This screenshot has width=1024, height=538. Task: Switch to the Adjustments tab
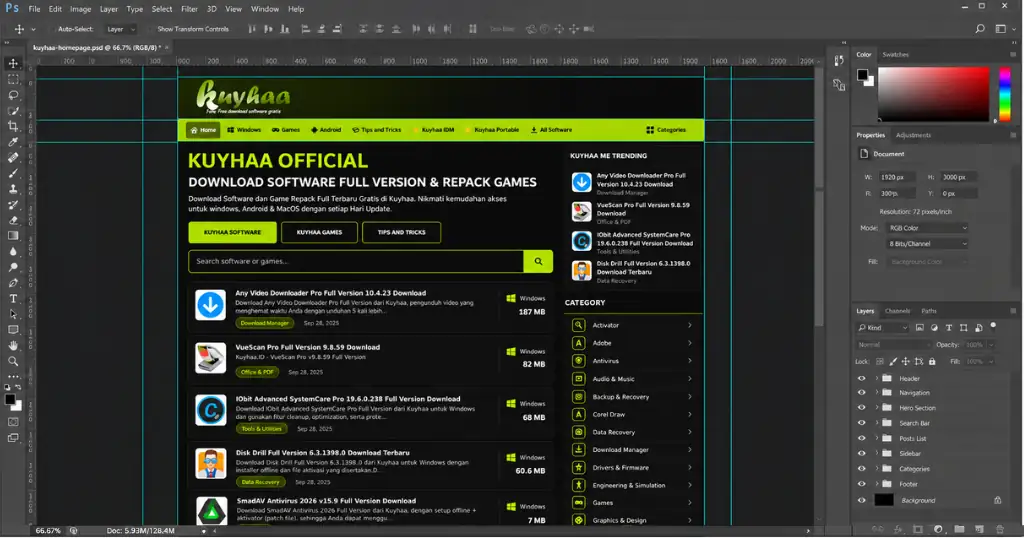913,135
